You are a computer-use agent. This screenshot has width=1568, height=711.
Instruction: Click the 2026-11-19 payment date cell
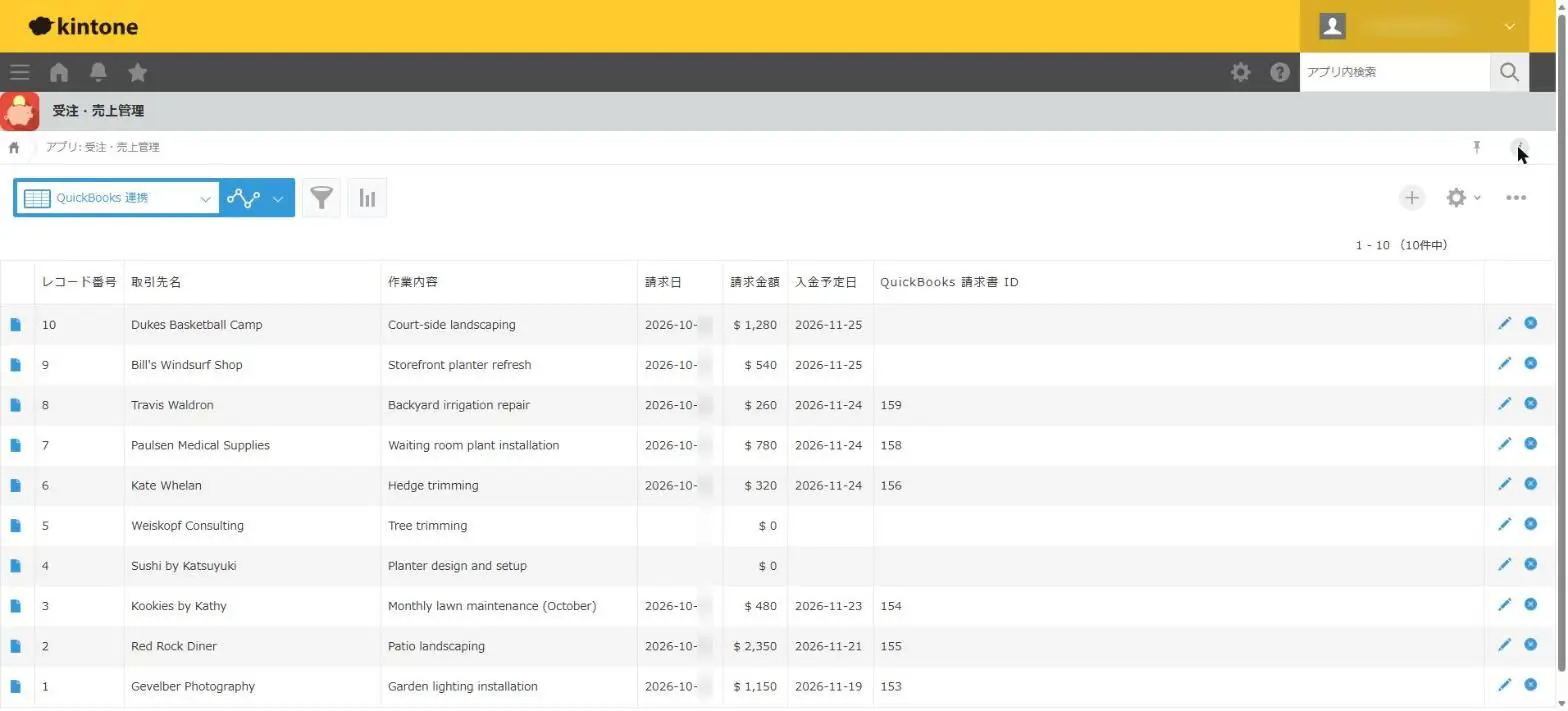tap(828, 686)
